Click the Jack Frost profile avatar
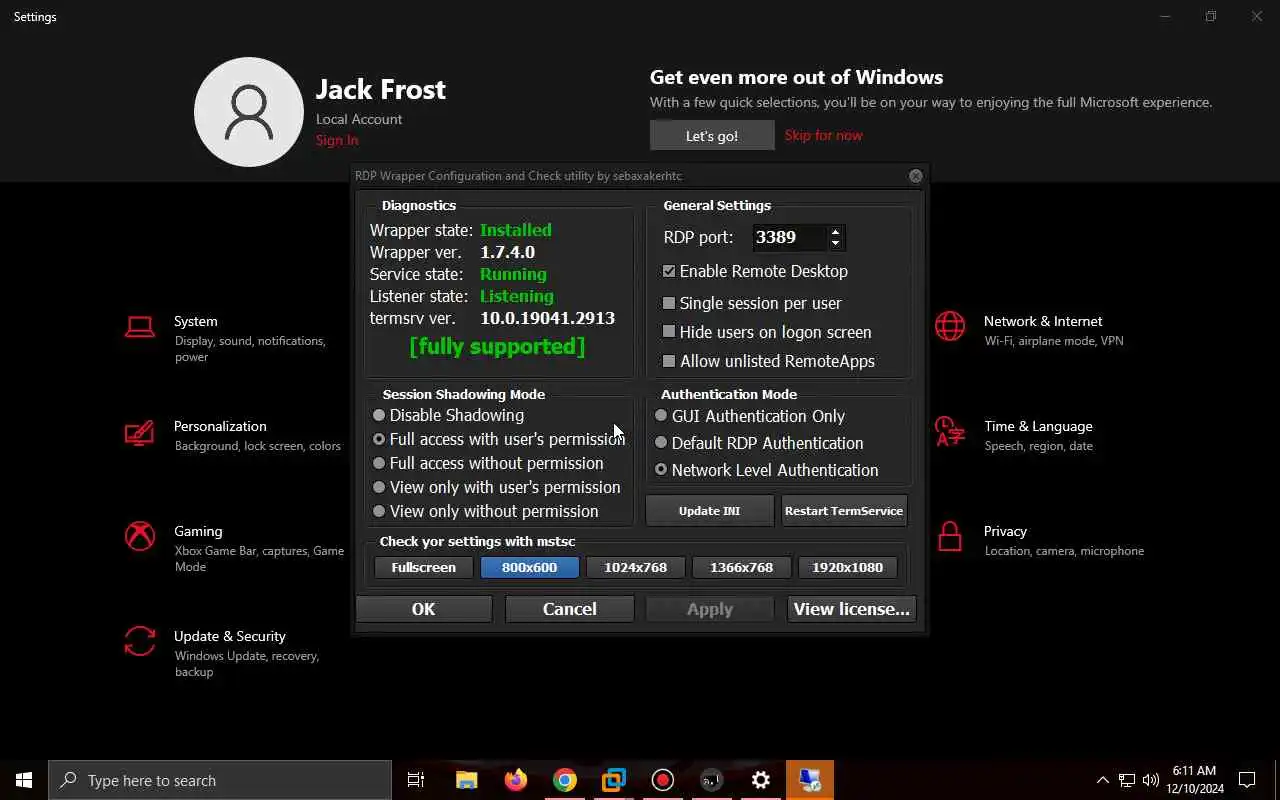This screenshot has width=1280, height=800. coord(249,112)
